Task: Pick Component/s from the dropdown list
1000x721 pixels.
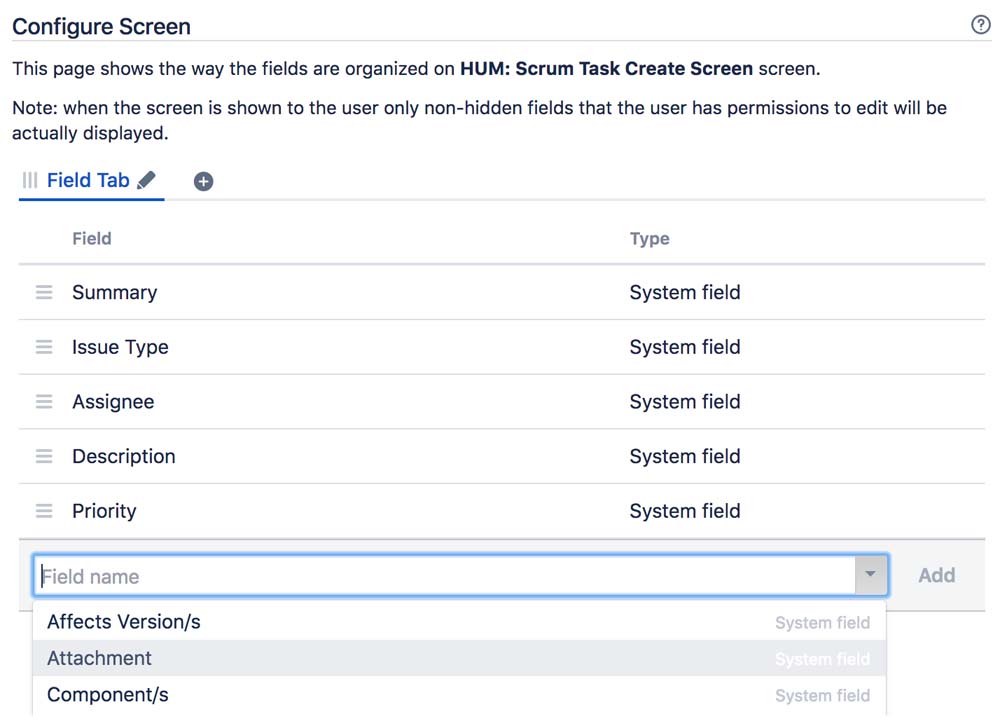Action: tap(108, 695)
